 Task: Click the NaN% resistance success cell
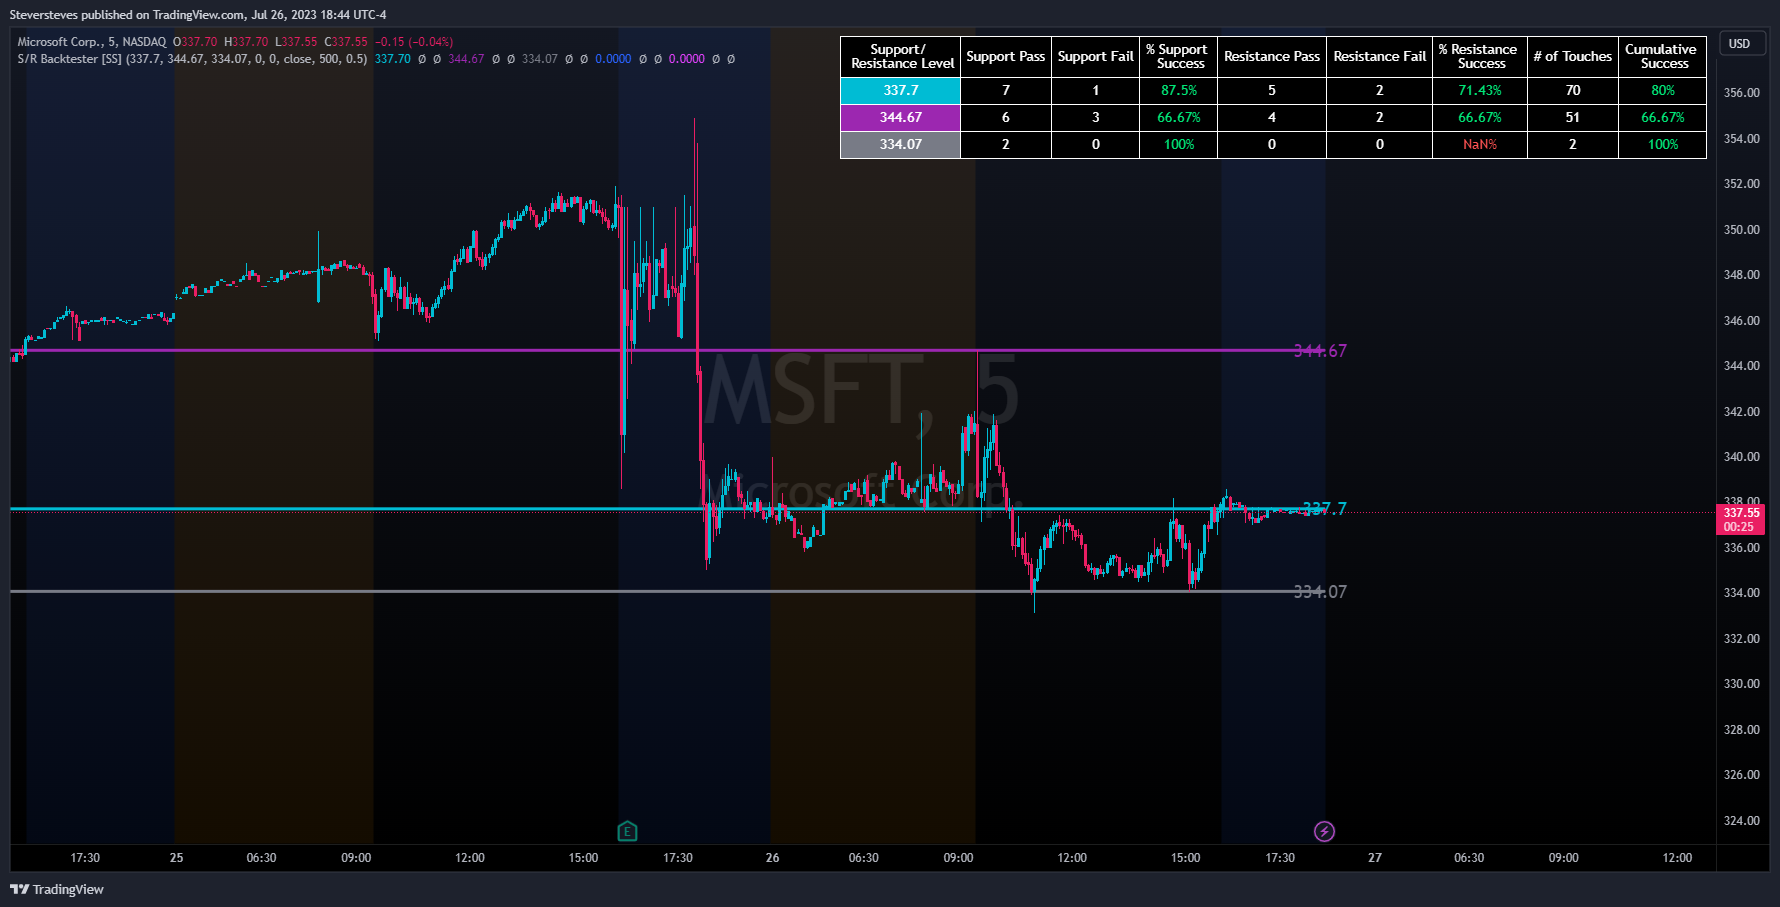tap(1480, 144)
